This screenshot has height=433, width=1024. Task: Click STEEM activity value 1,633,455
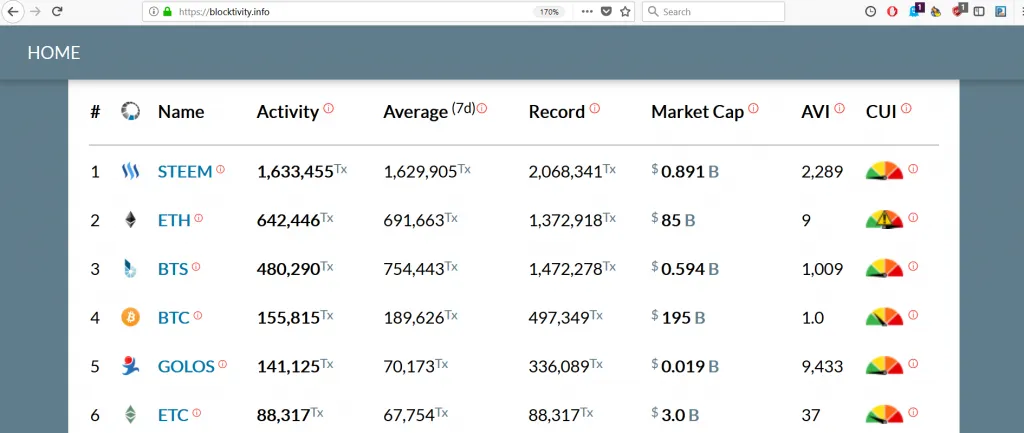295,172
